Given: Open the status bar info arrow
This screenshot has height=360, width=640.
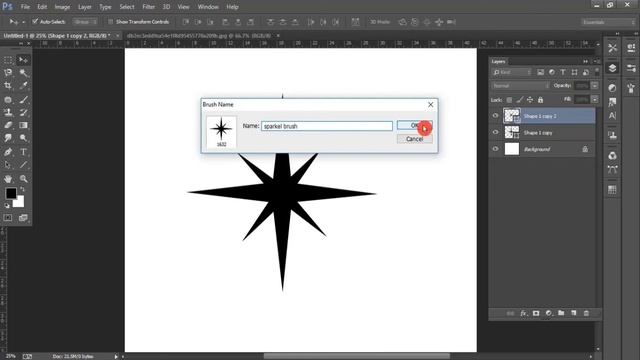Looking at the screenshot, I should (x=116, y=356).
